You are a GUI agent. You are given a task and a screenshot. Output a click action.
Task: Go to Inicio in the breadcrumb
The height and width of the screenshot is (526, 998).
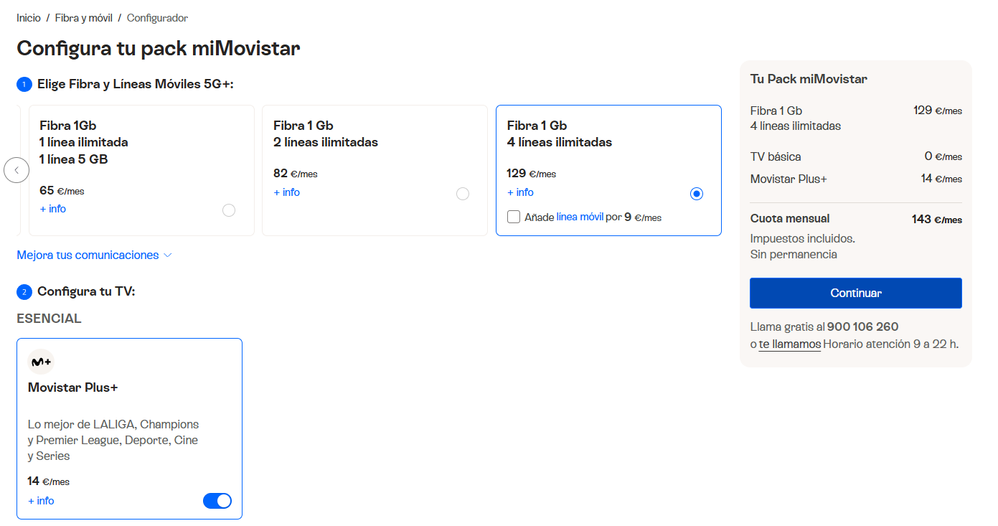(29, 18)
